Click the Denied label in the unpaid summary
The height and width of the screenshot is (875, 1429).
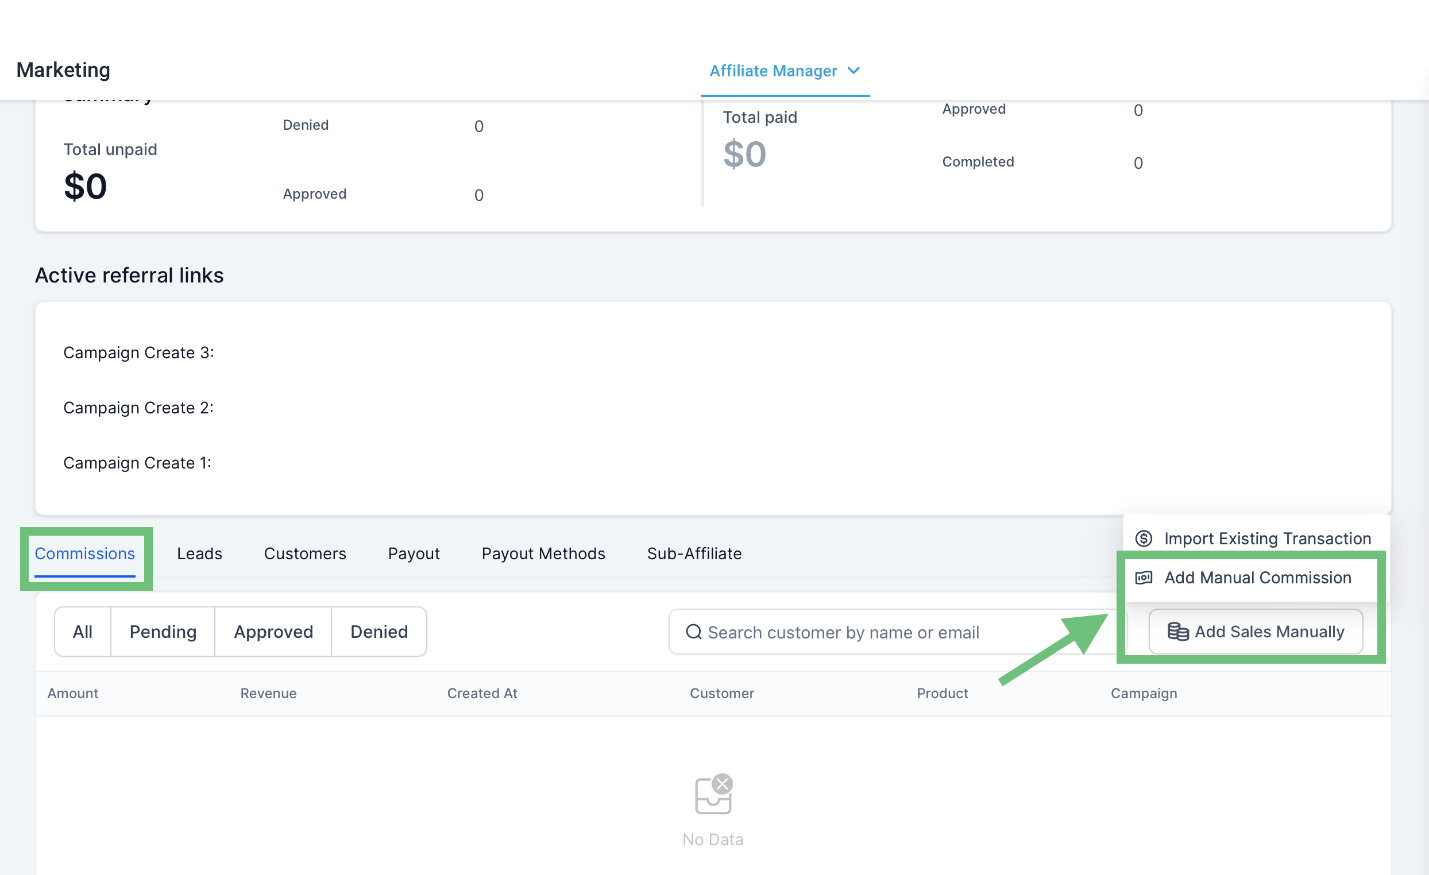coord(306,125)
